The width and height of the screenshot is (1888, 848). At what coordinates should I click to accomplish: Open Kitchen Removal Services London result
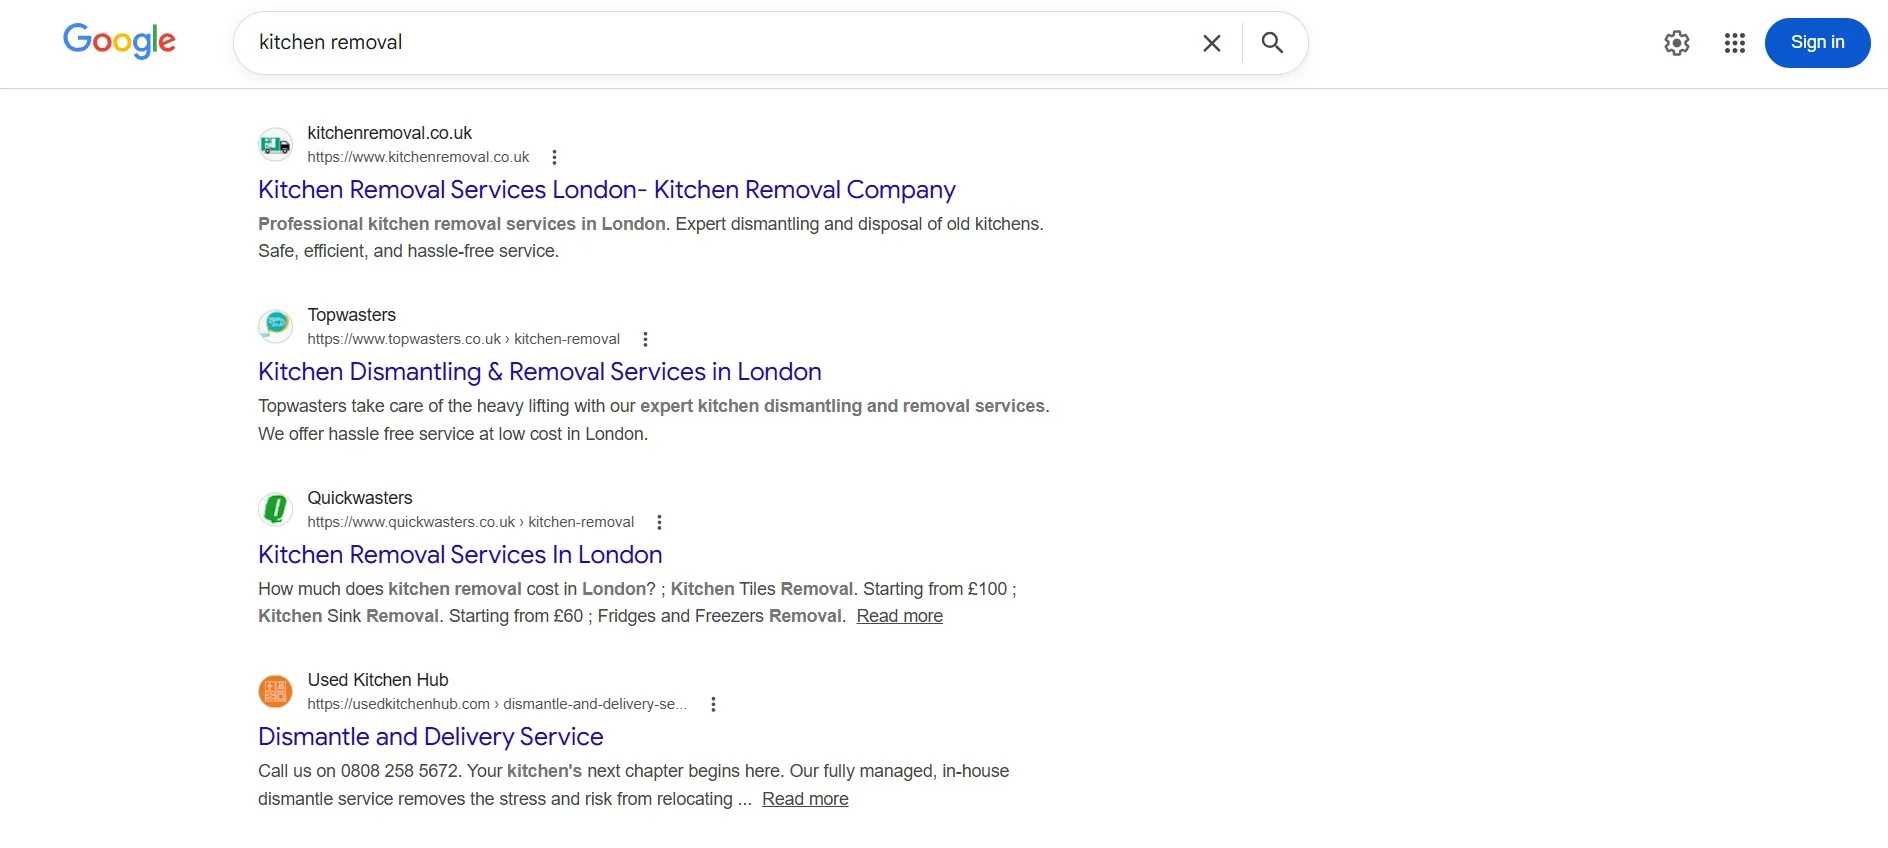pos(606,190)
